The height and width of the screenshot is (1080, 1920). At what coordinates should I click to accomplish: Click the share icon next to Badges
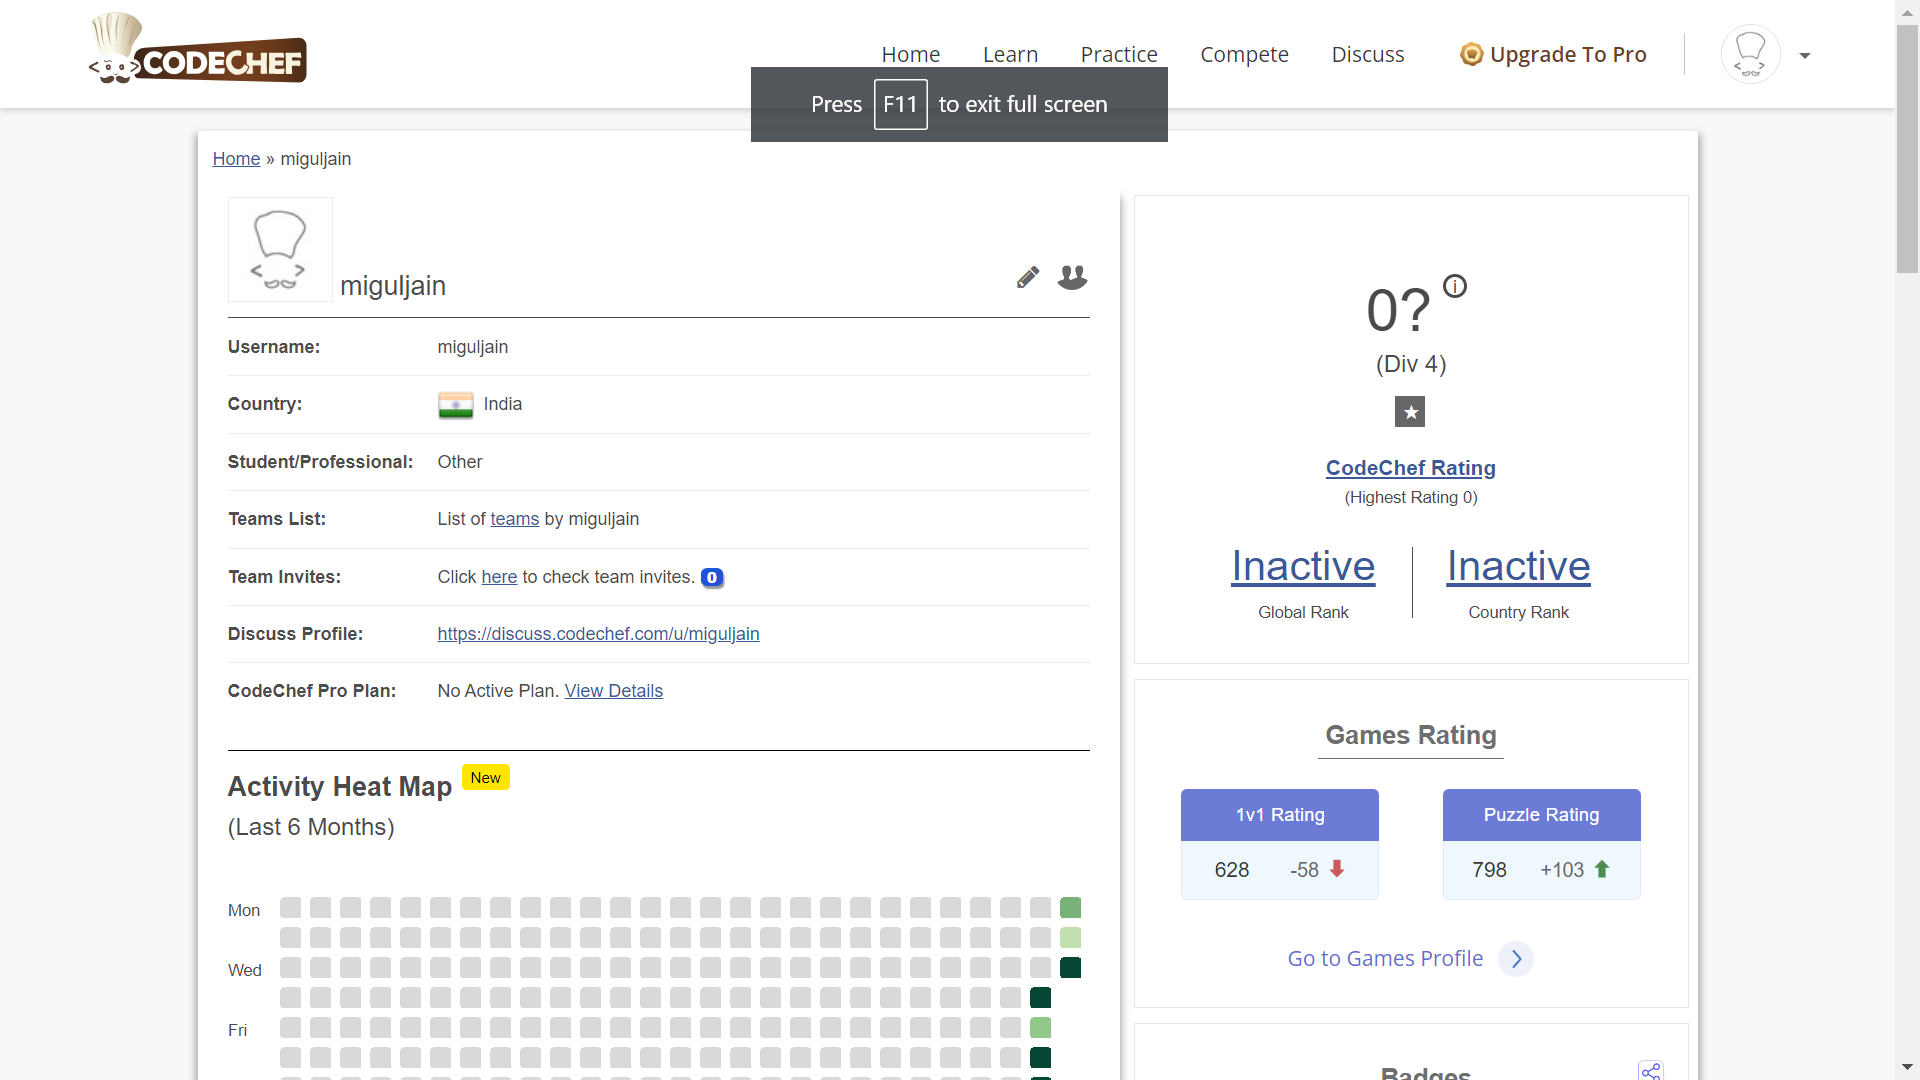(1650, 1070)
